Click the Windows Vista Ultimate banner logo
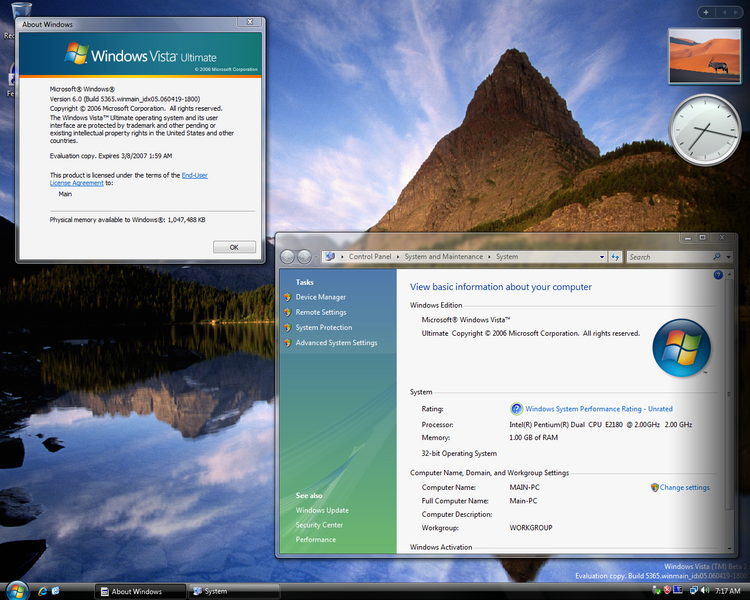The width and height of the screenshot is (750, 600). 140,55
